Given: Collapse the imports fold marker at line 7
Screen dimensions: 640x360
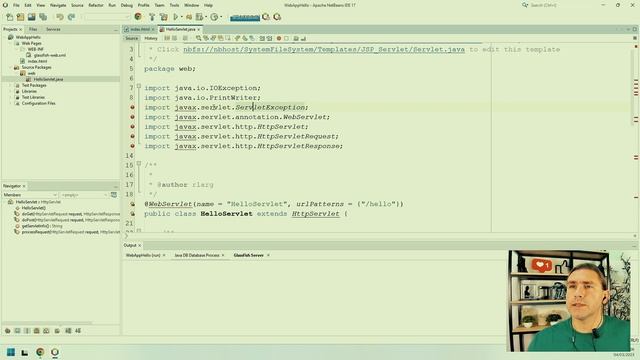Looking at the screenshot, I should click(x=139, y=86).
